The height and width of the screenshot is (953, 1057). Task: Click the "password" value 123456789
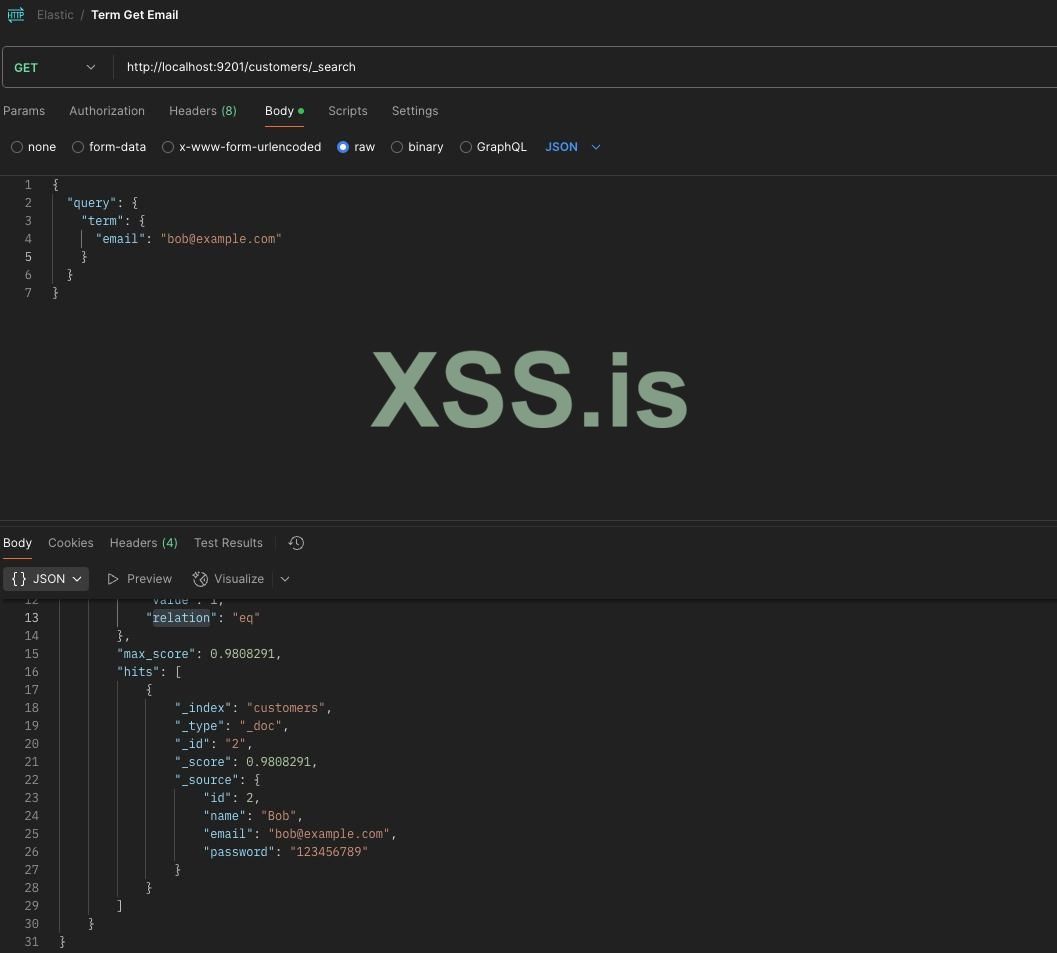[329, 852]
